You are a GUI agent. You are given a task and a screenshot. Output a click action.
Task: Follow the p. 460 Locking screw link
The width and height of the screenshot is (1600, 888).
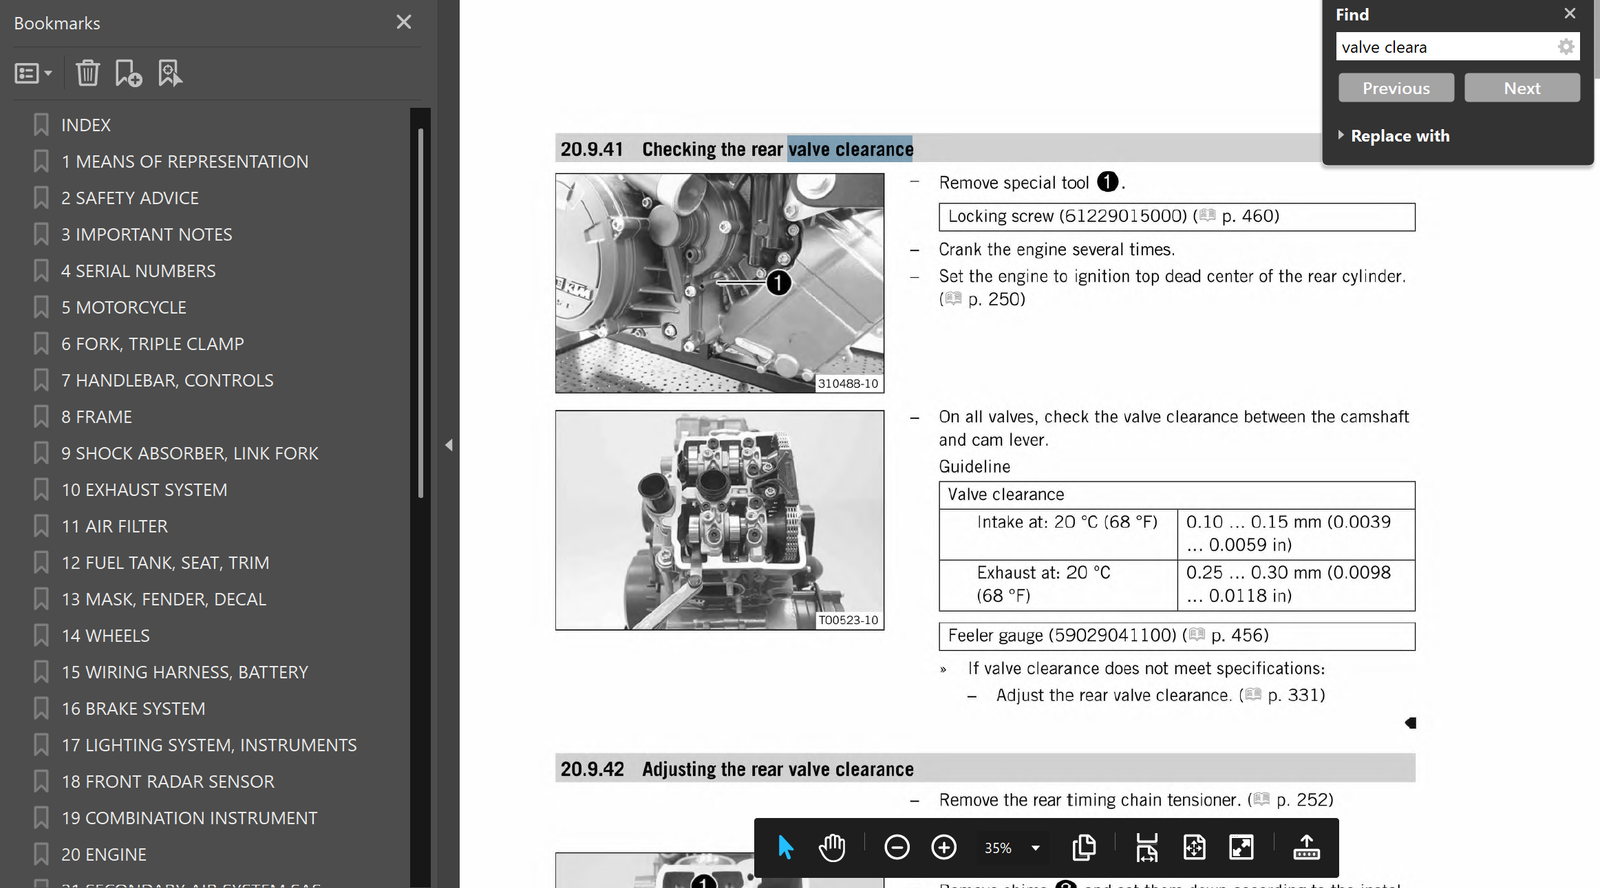1238,216
